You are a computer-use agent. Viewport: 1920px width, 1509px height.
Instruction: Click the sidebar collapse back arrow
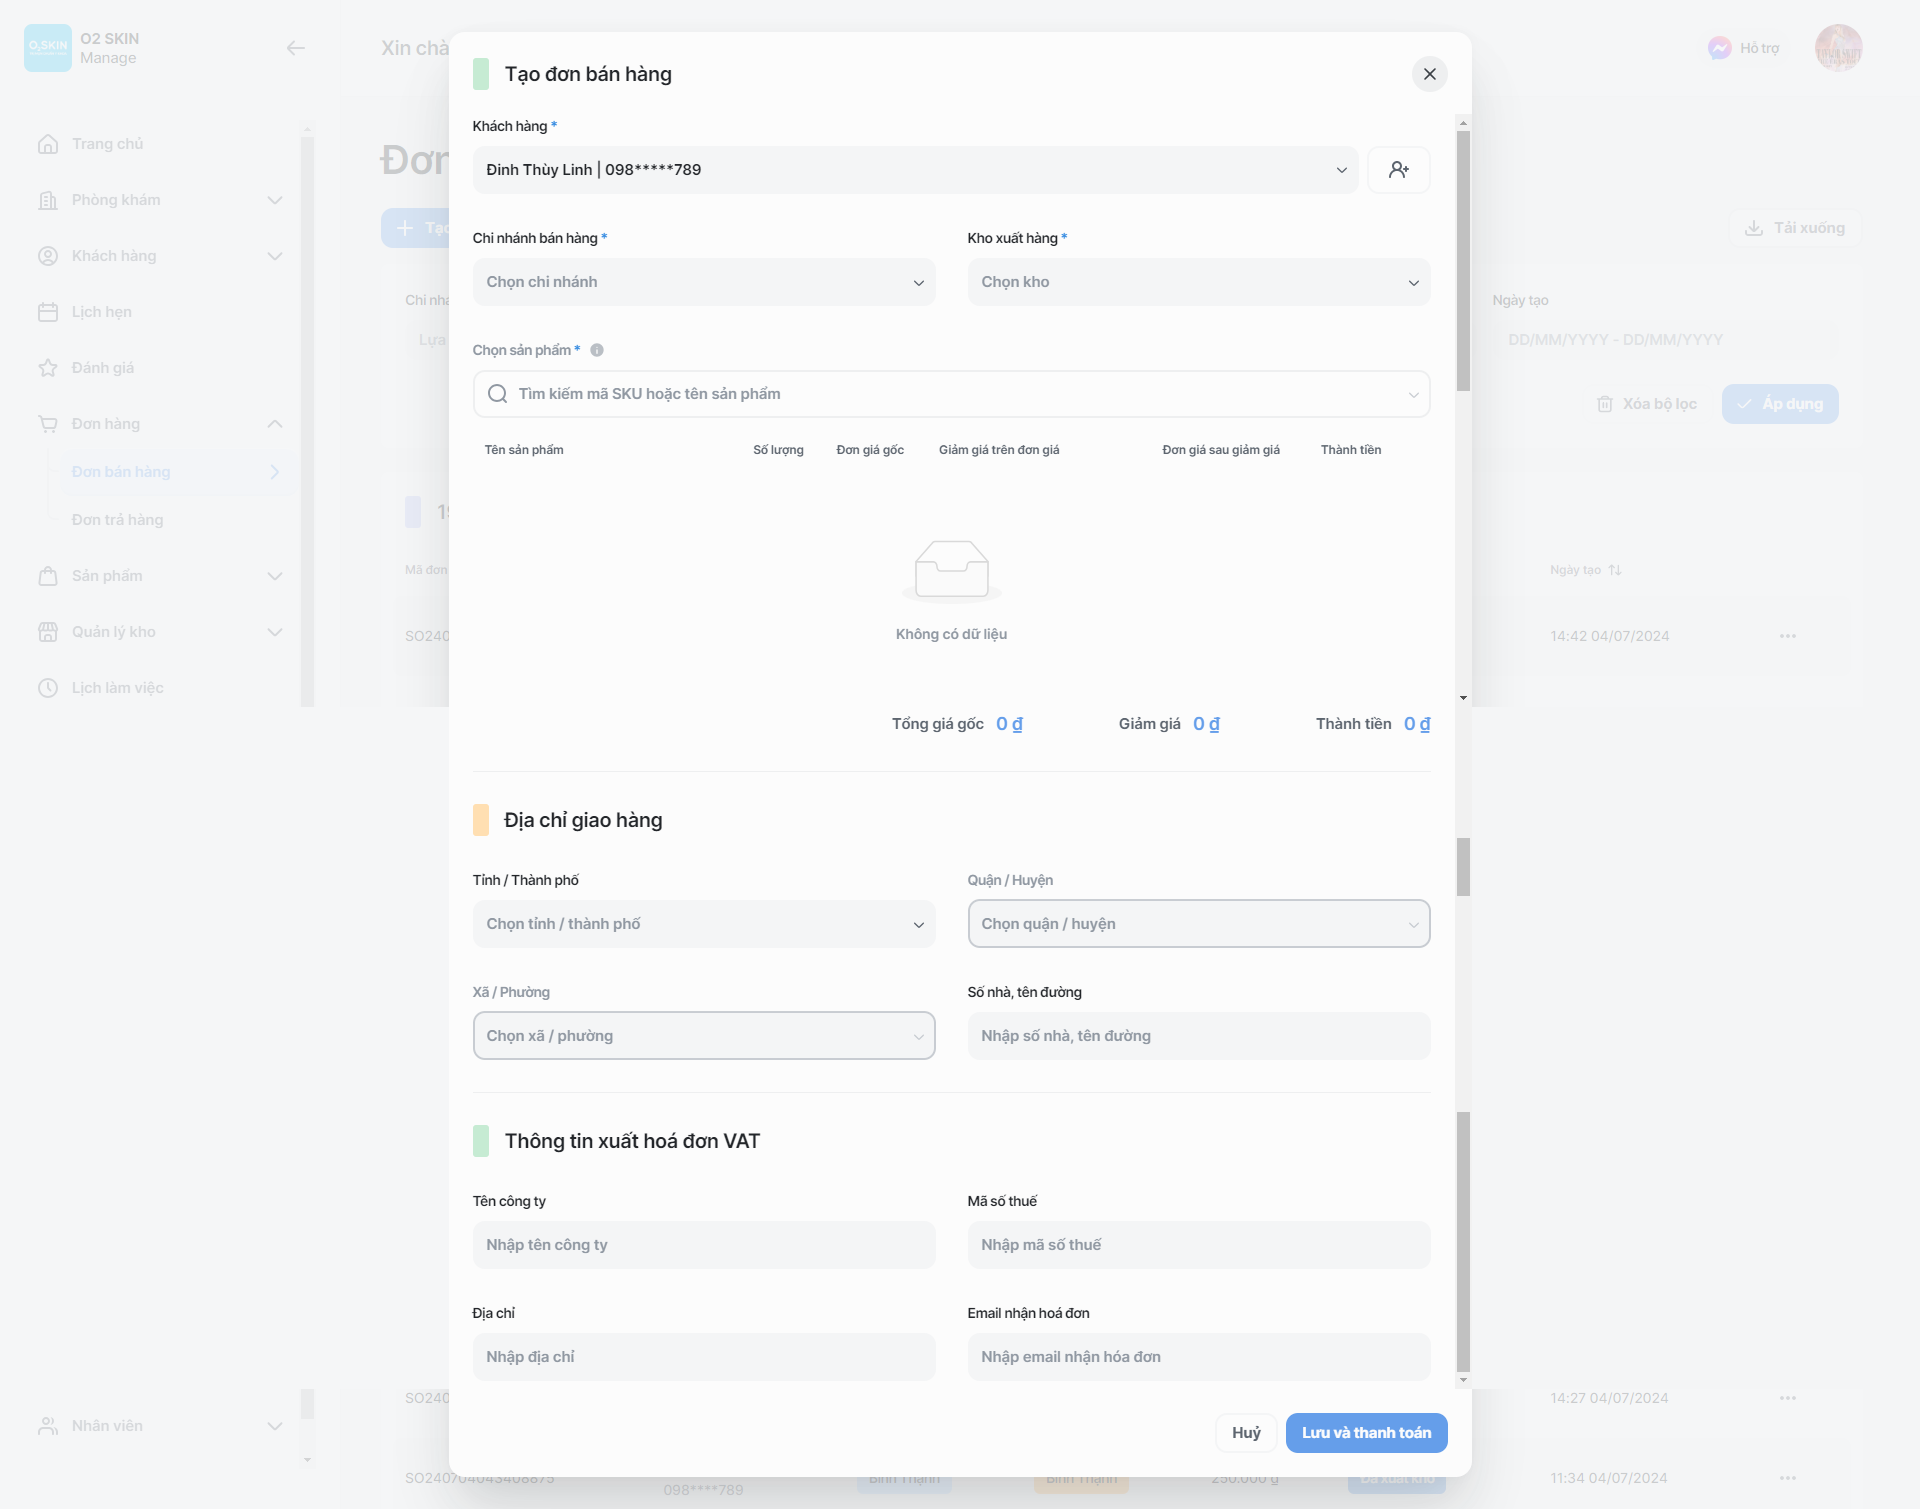point(295,48)
